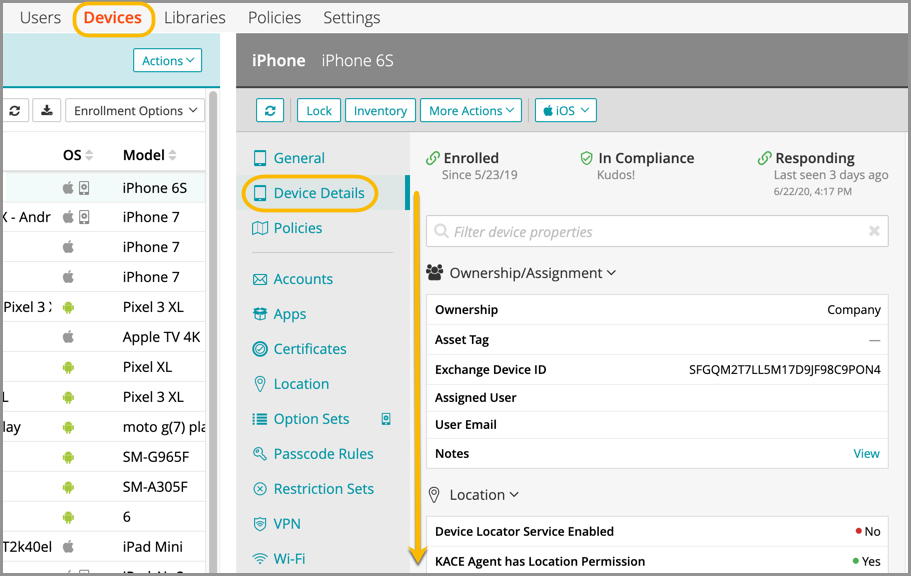Open the Apps section in sidebar
This screenshot has width=911, height=576.
289,314
